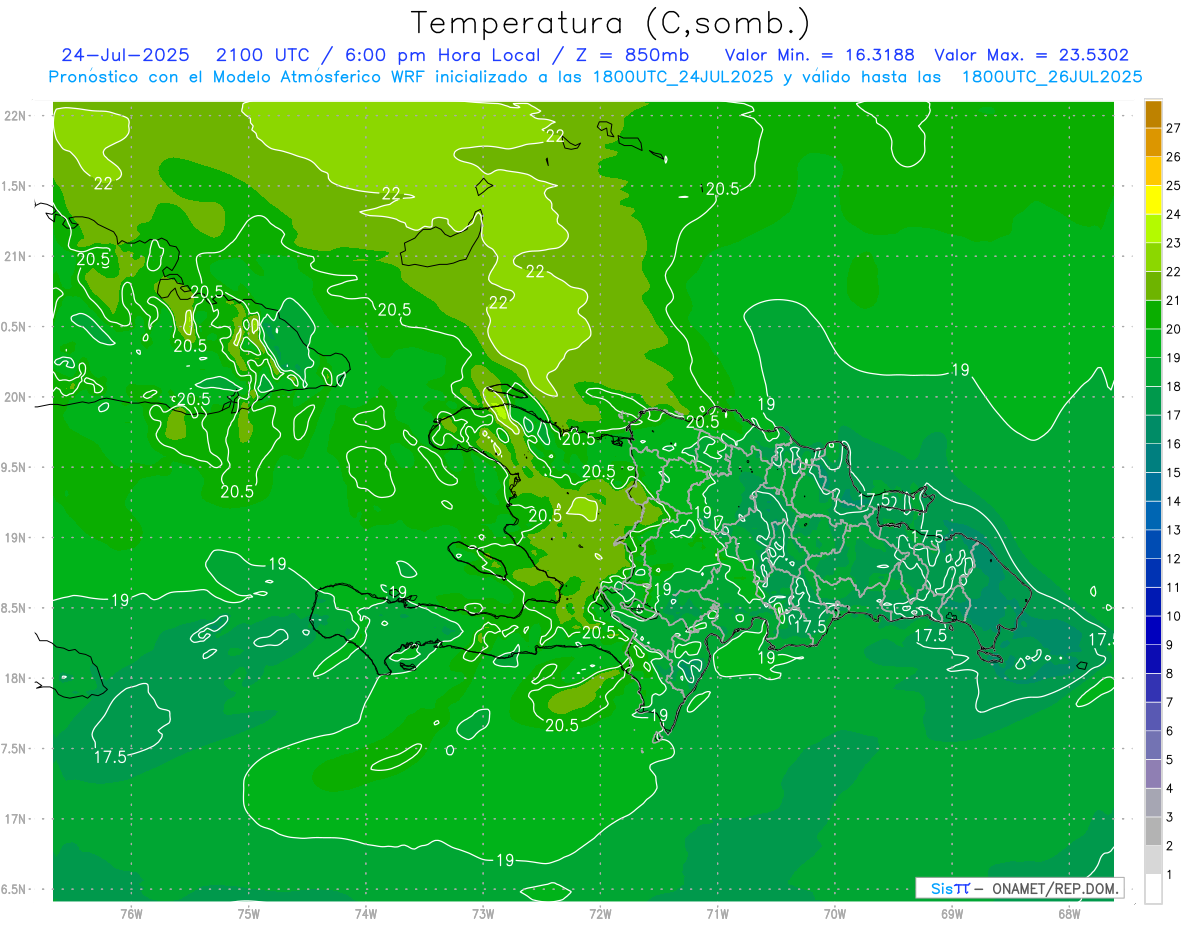Click the dark orange swatch atop the legend
The image size is (1200, 927).
click(x=1153, y=114)
